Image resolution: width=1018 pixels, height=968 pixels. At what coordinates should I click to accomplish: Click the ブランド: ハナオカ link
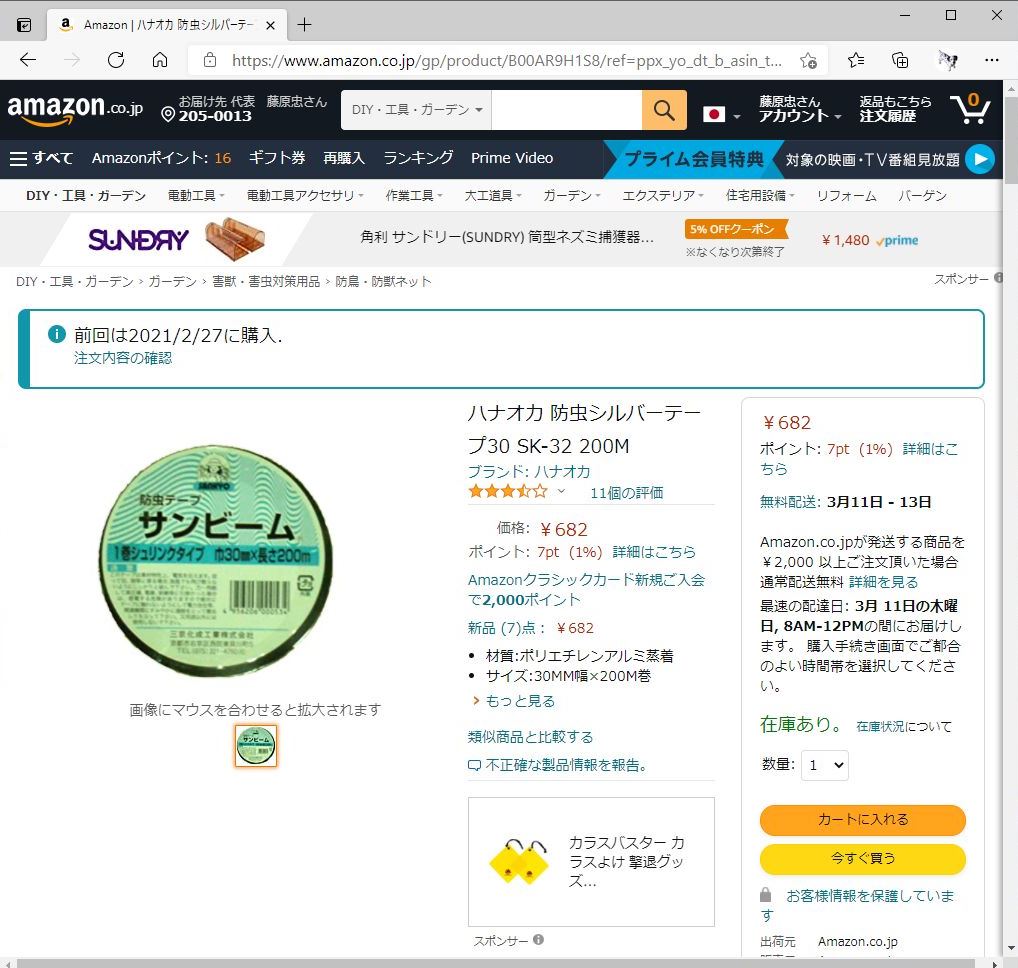(529, 471)
